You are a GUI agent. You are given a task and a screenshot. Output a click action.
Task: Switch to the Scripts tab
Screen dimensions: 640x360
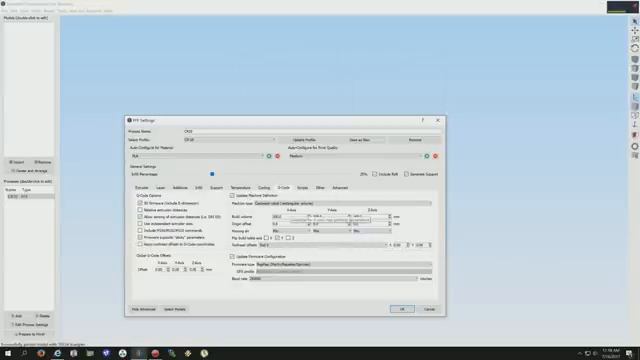click(302, 188)
